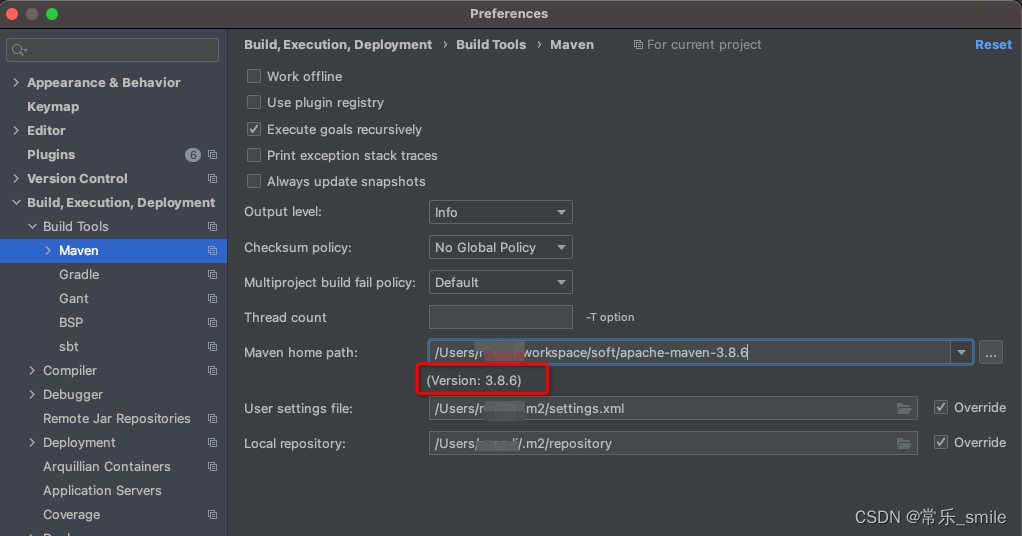Click the browse button for Maven home path
1022x536 pixels.
(x=991, y=352)
